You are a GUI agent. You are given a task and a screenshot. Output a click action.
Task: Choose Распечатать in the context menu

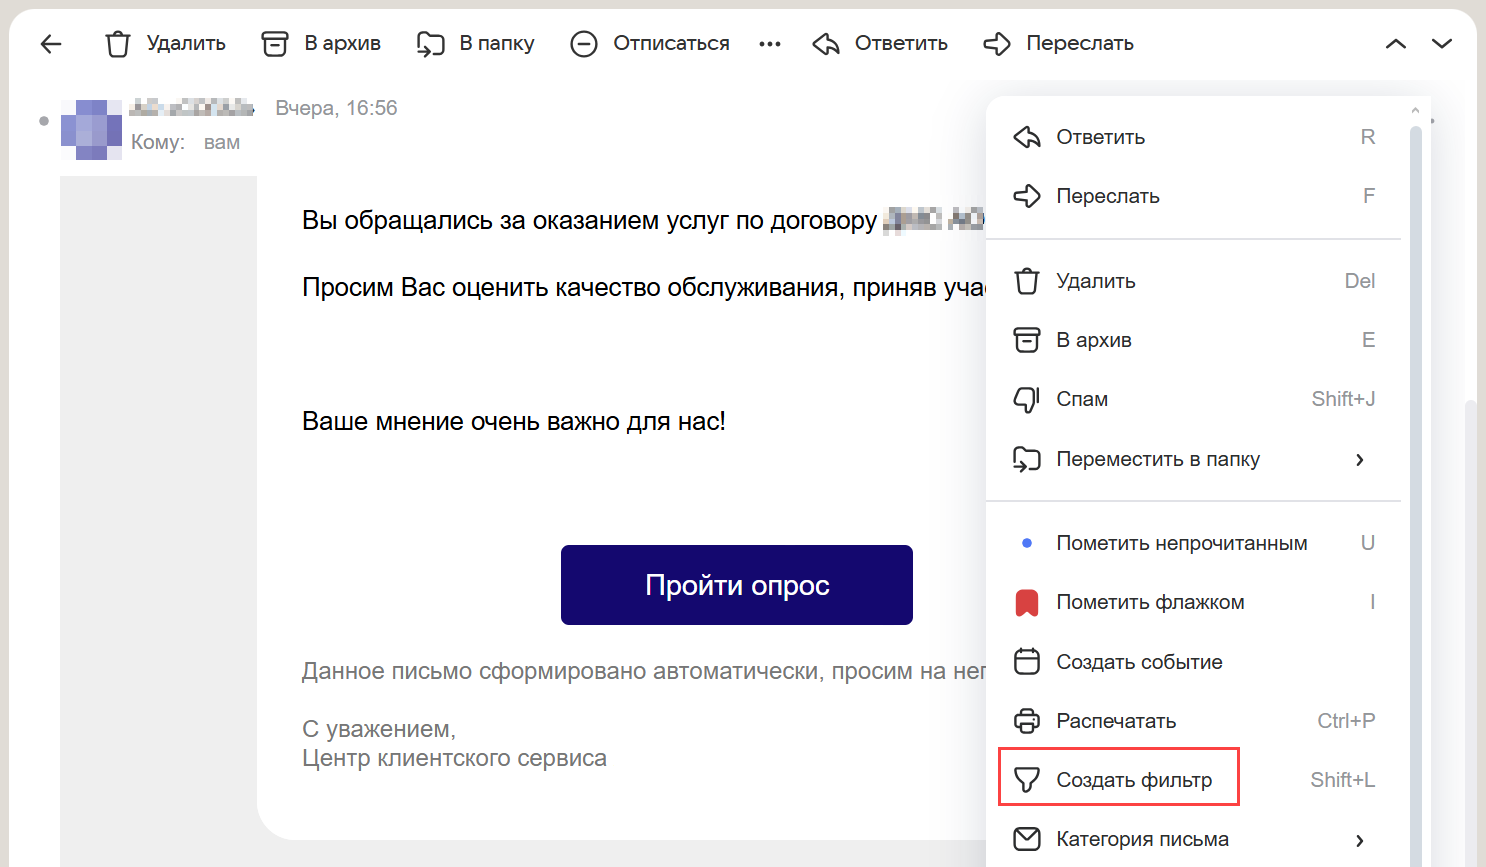[1116, 721]
